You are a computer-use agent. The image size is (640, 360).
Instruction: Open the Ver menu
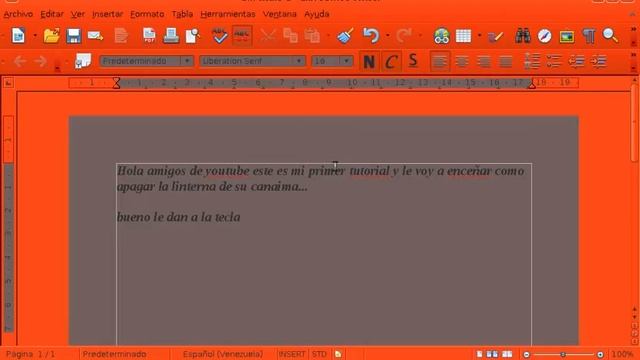pos(78,14)
